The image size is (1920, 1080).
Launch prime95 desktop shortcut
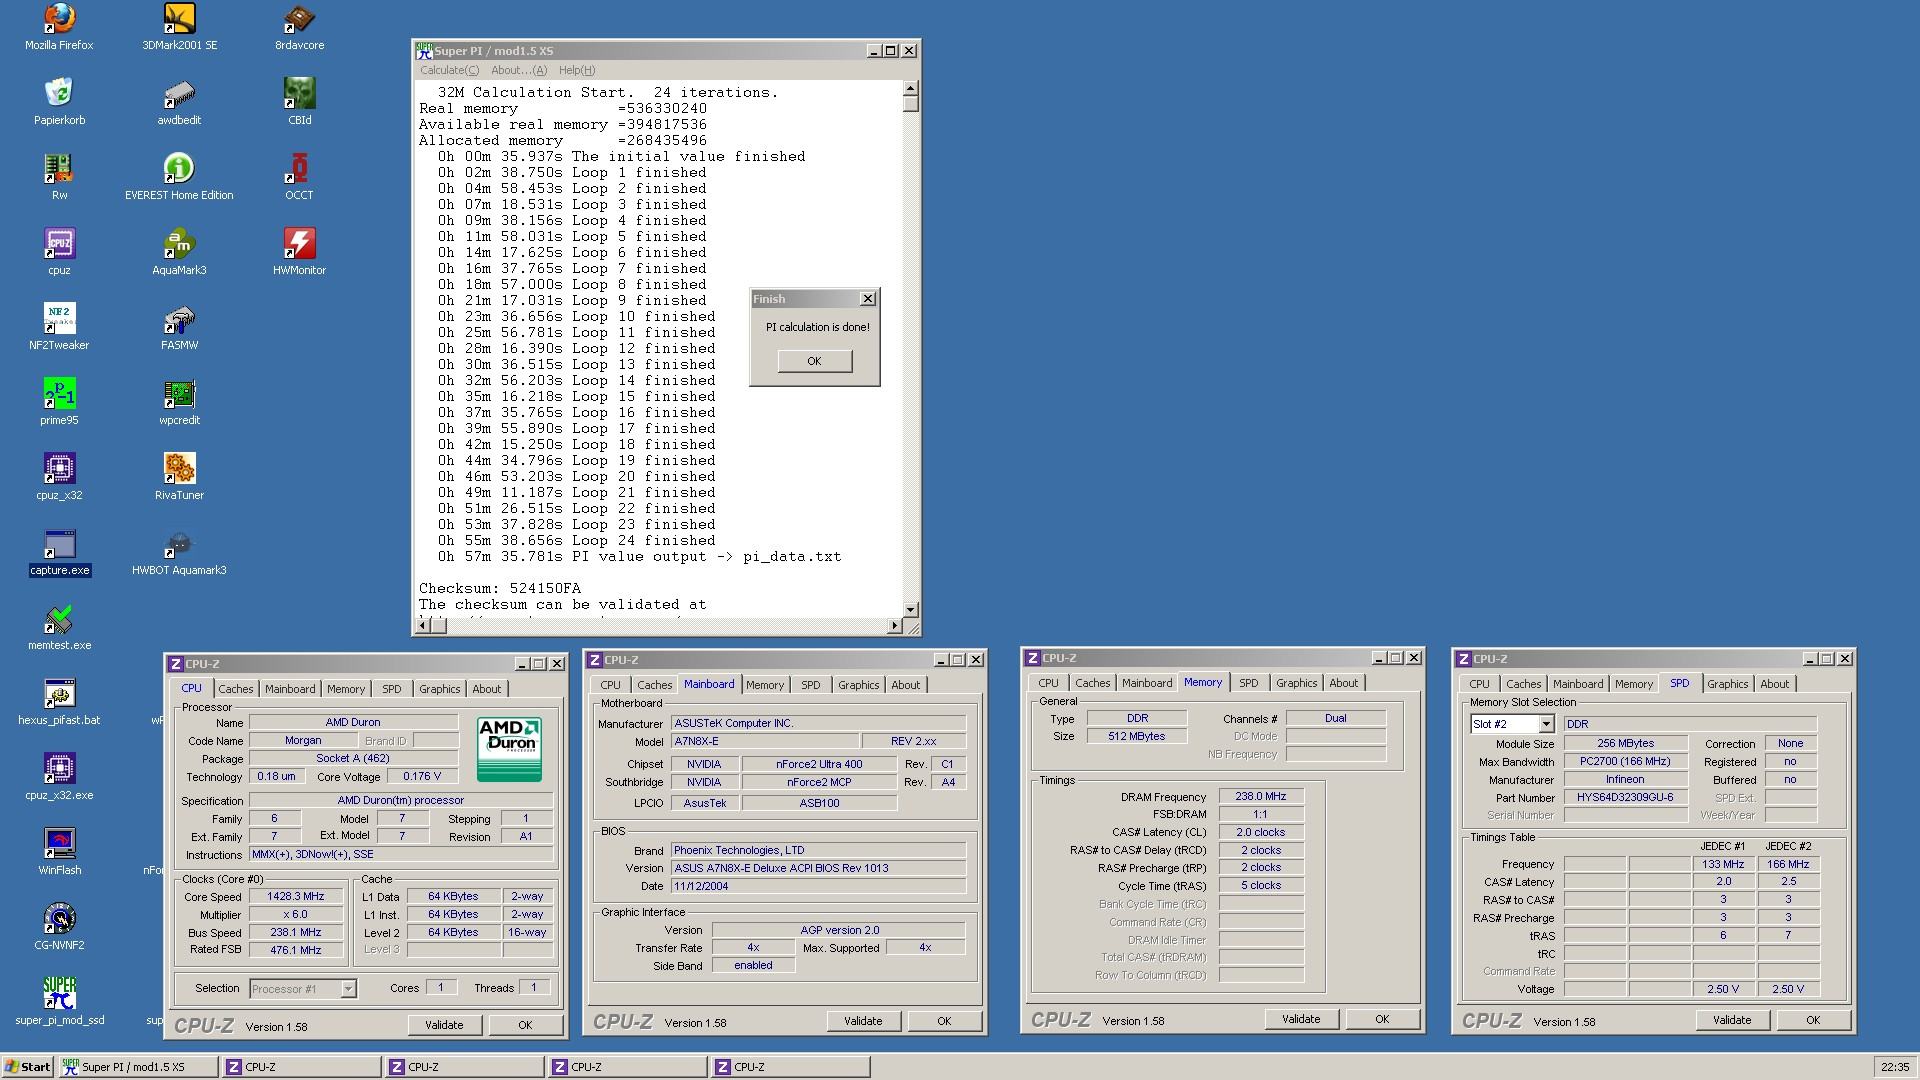[x=59, y=402]
